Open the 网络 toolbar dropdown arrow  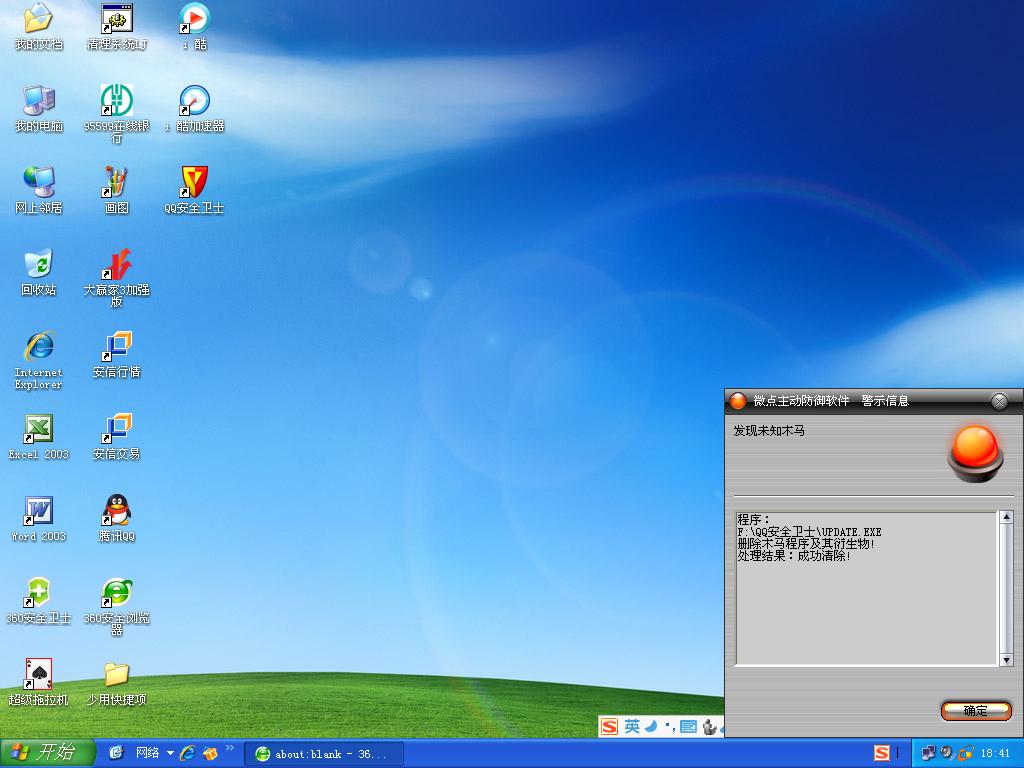170,753
